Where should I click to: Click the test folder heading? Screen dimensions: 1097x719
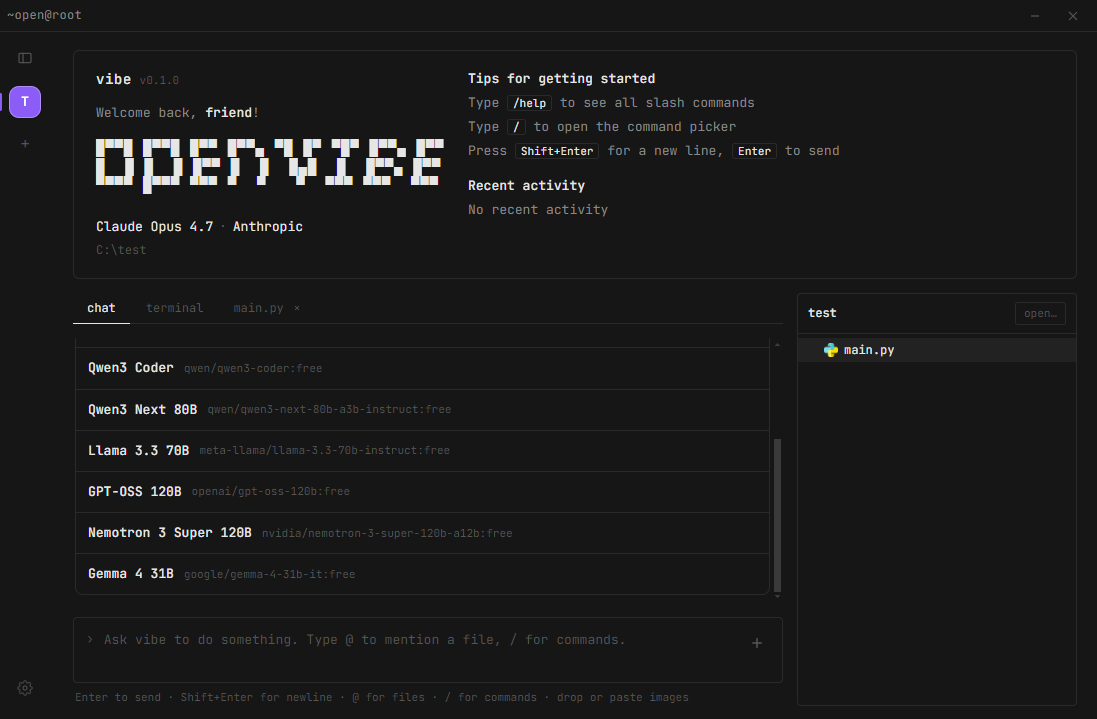[822, 313]
